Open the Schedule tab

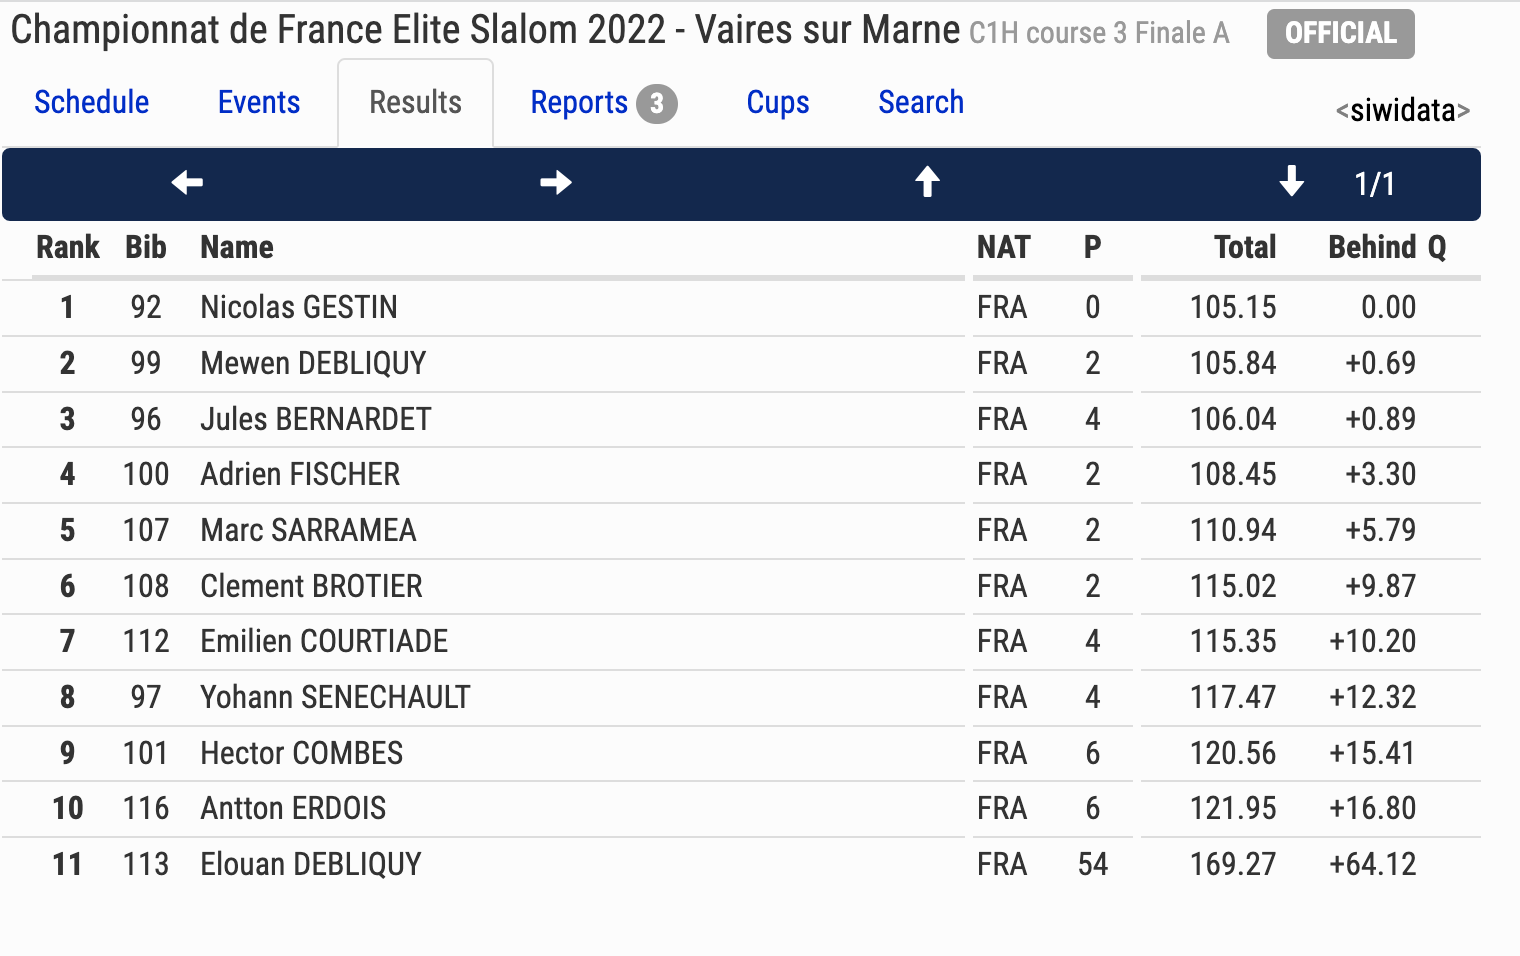coord(92,102)
